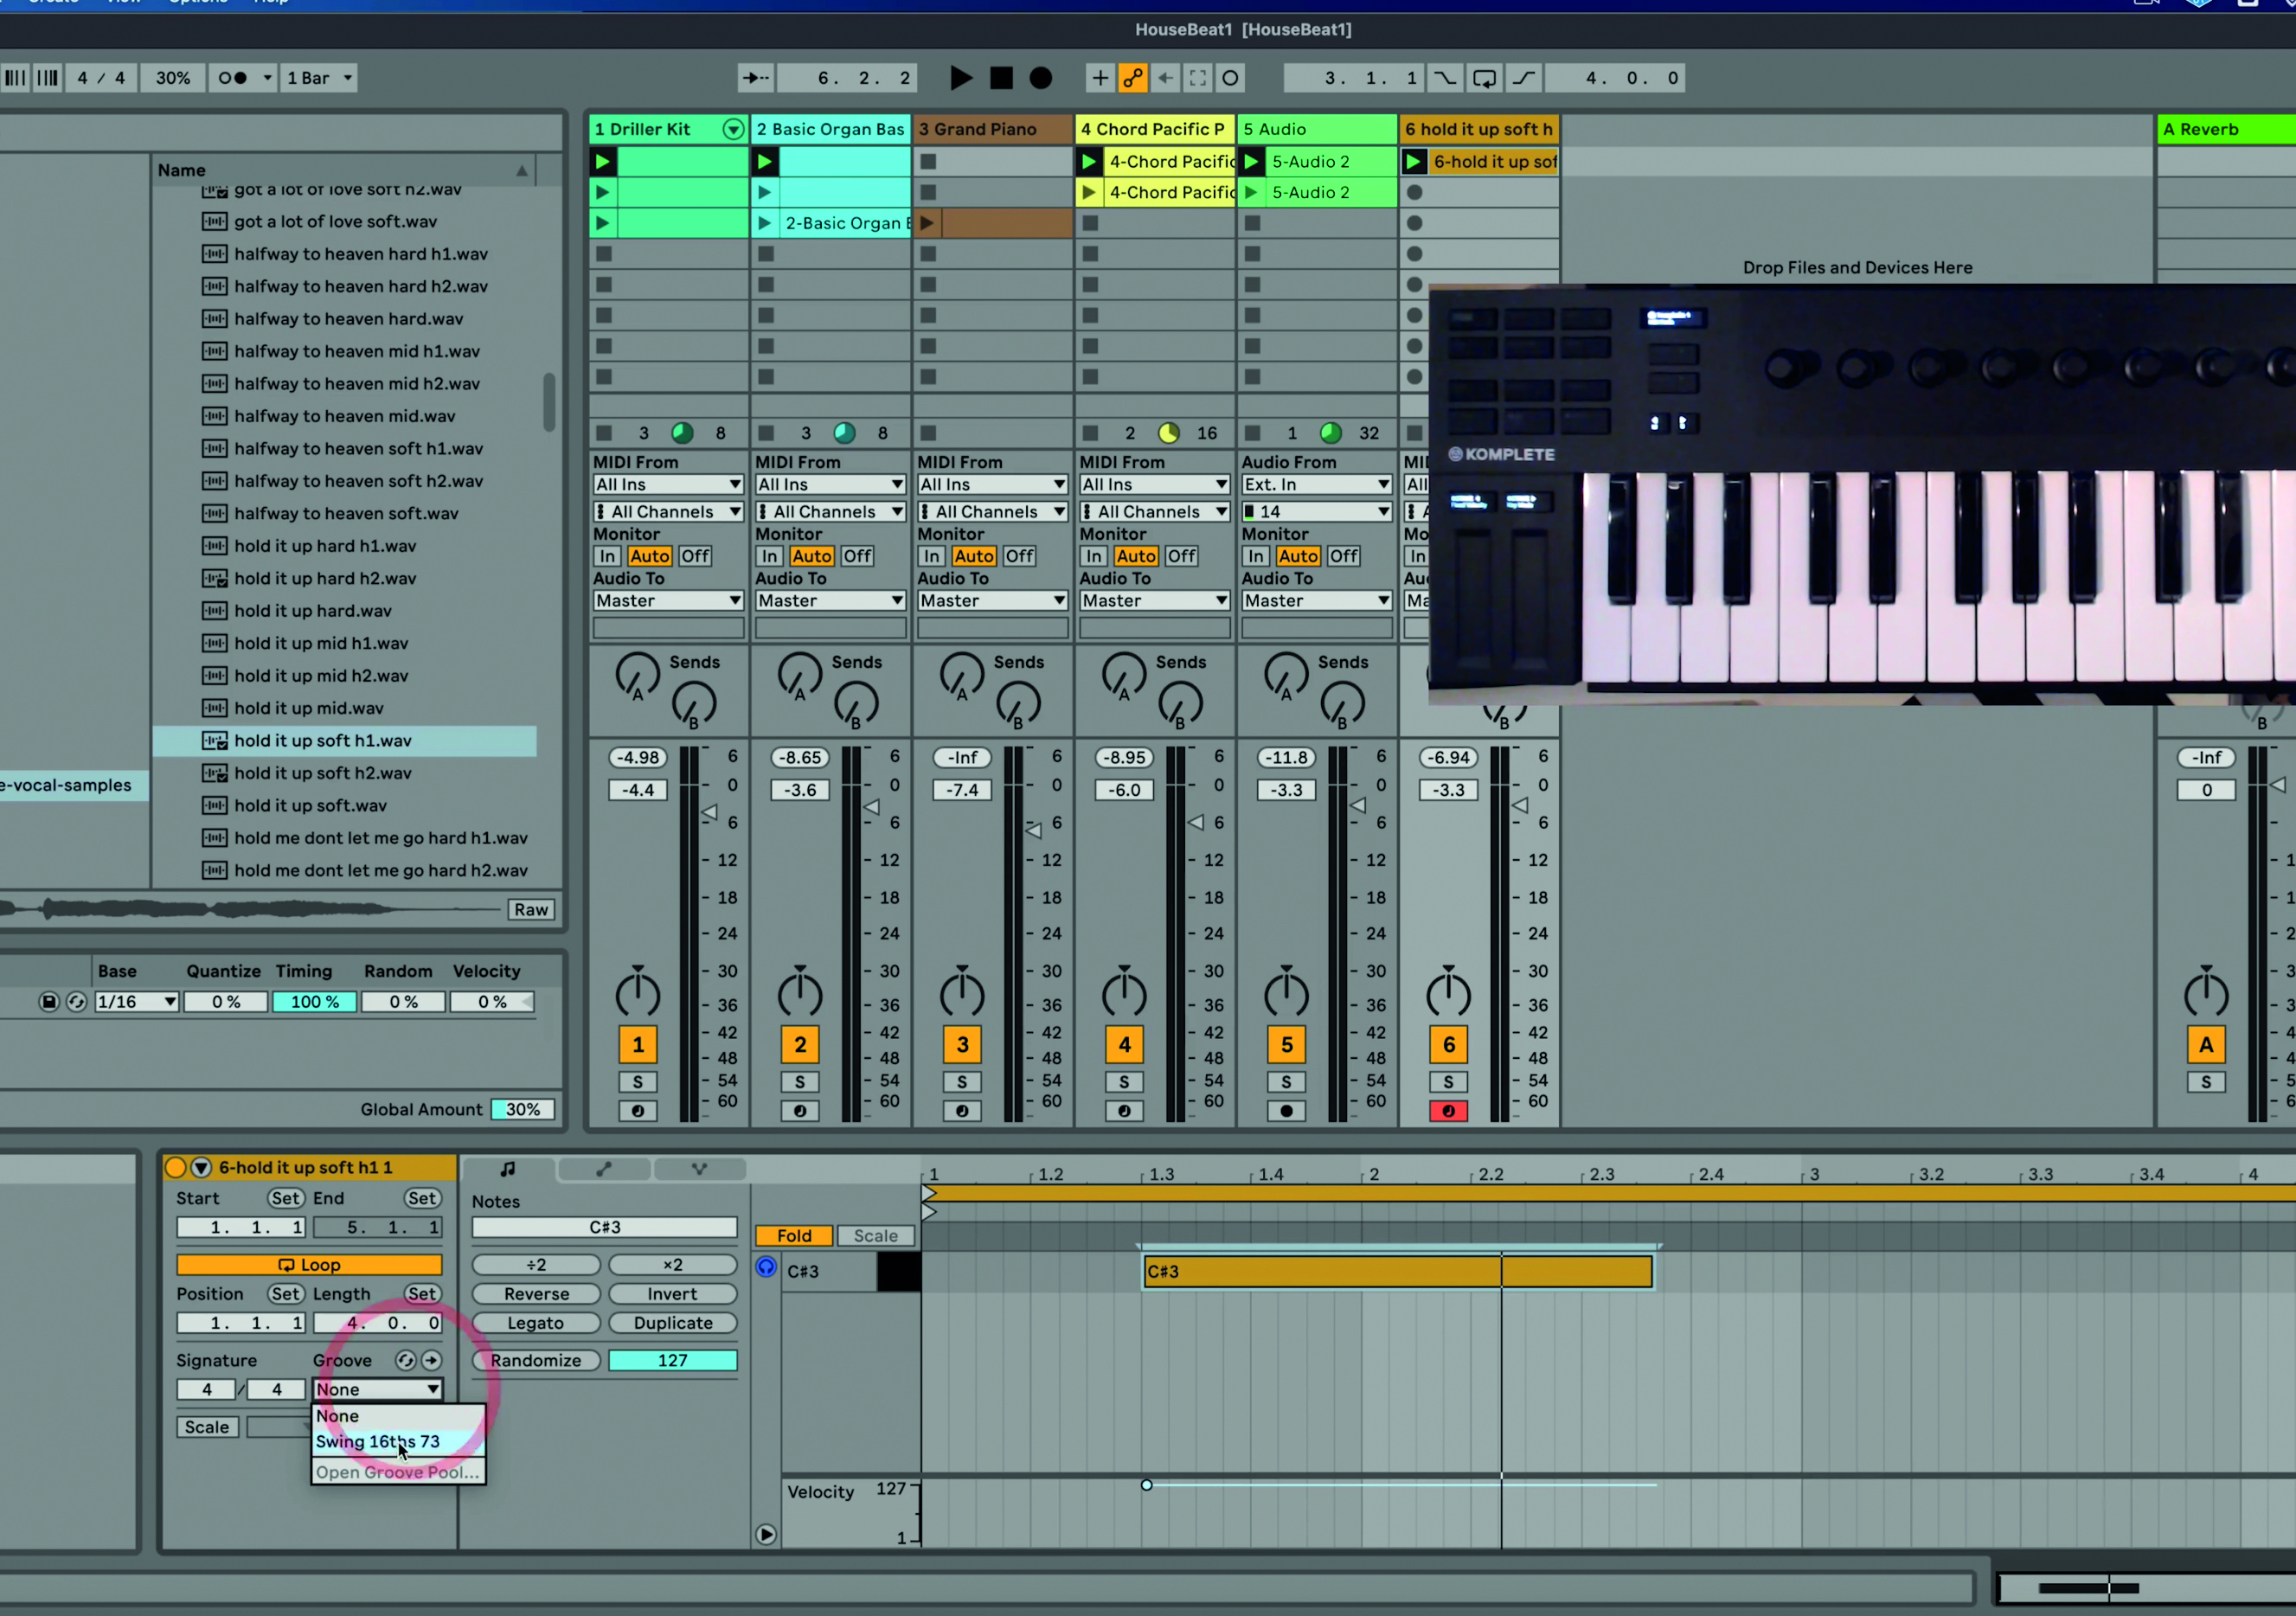The image size is (2296, 1616).
Task: Toggle the Follow playback arrow icon
Action: tap(755, 78)
